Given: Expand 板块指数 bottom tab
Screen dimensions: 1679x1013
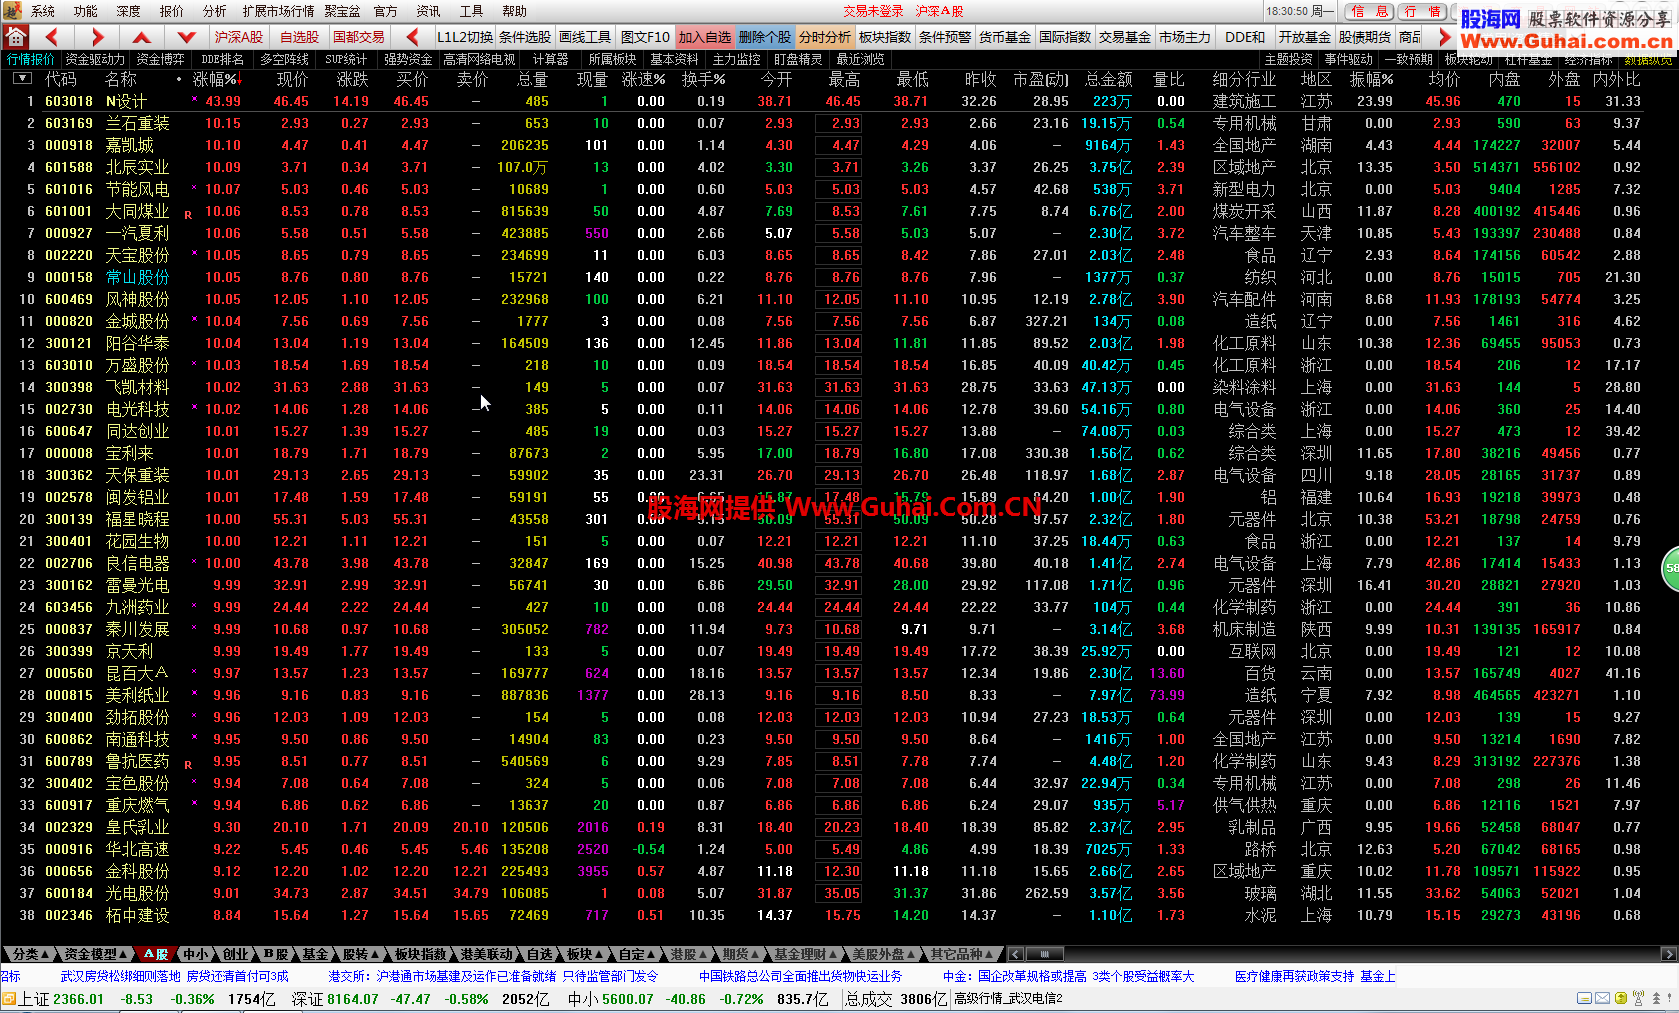Looking at the screenshot, I should (422, 954).
